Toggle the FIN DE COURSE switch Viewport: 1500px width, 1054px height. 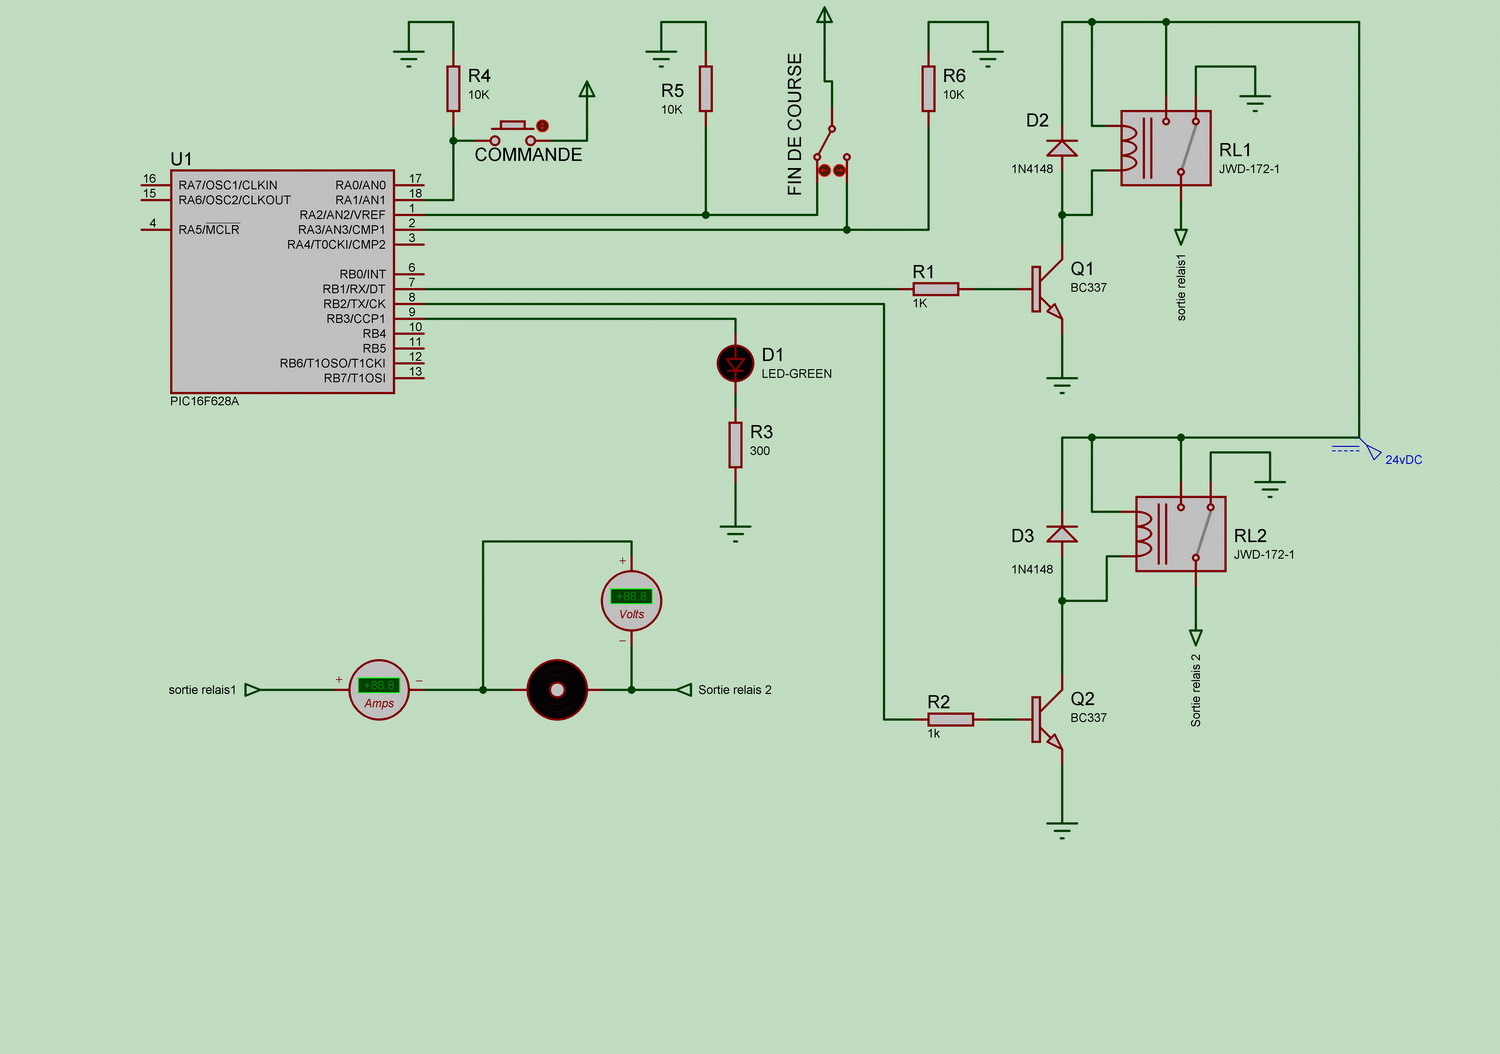(832, 150)
